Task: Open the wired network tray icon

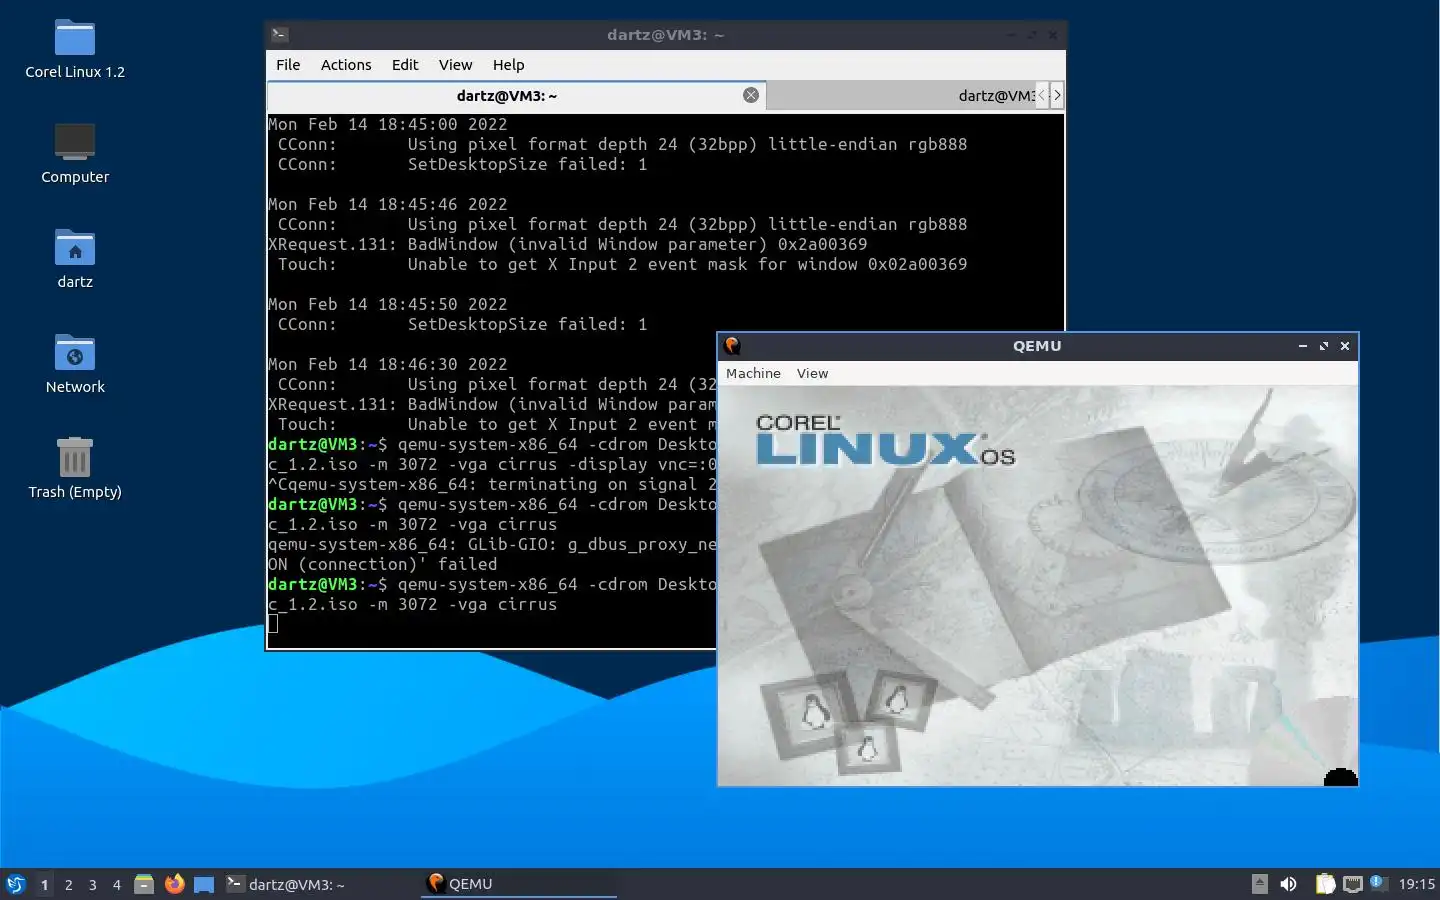Action: tap(1353, 884)
